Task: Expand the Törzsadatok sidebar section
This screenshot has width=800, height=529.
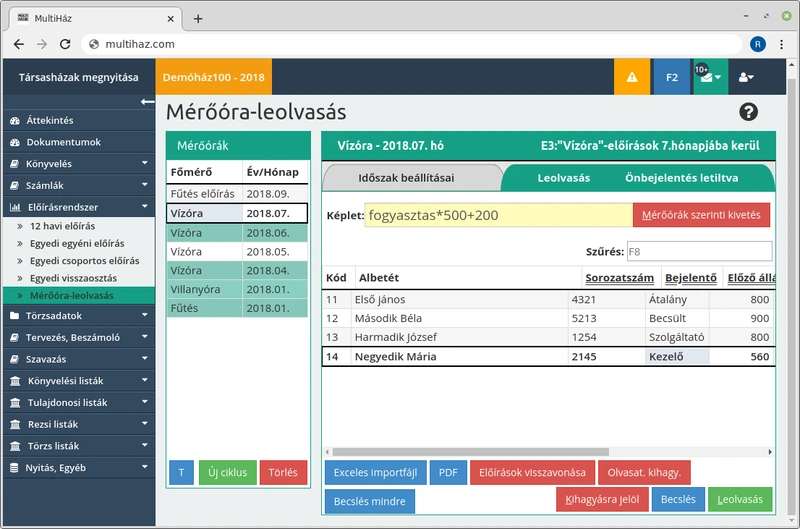Action: point(78,315)
